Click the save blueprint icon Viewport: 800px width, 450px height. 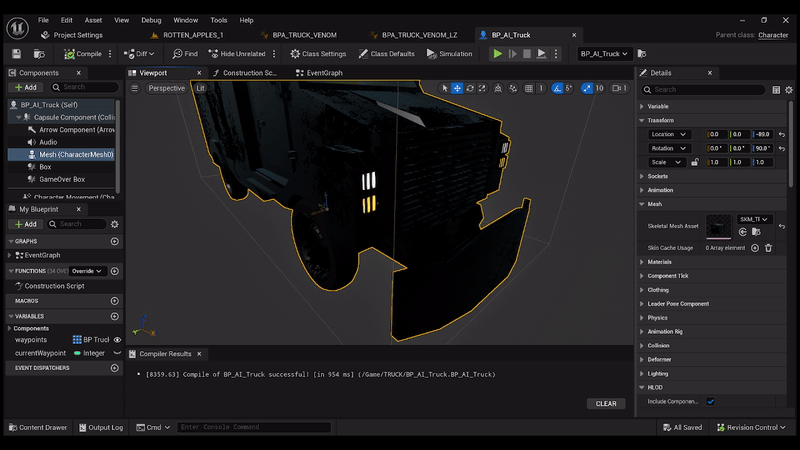16,54
